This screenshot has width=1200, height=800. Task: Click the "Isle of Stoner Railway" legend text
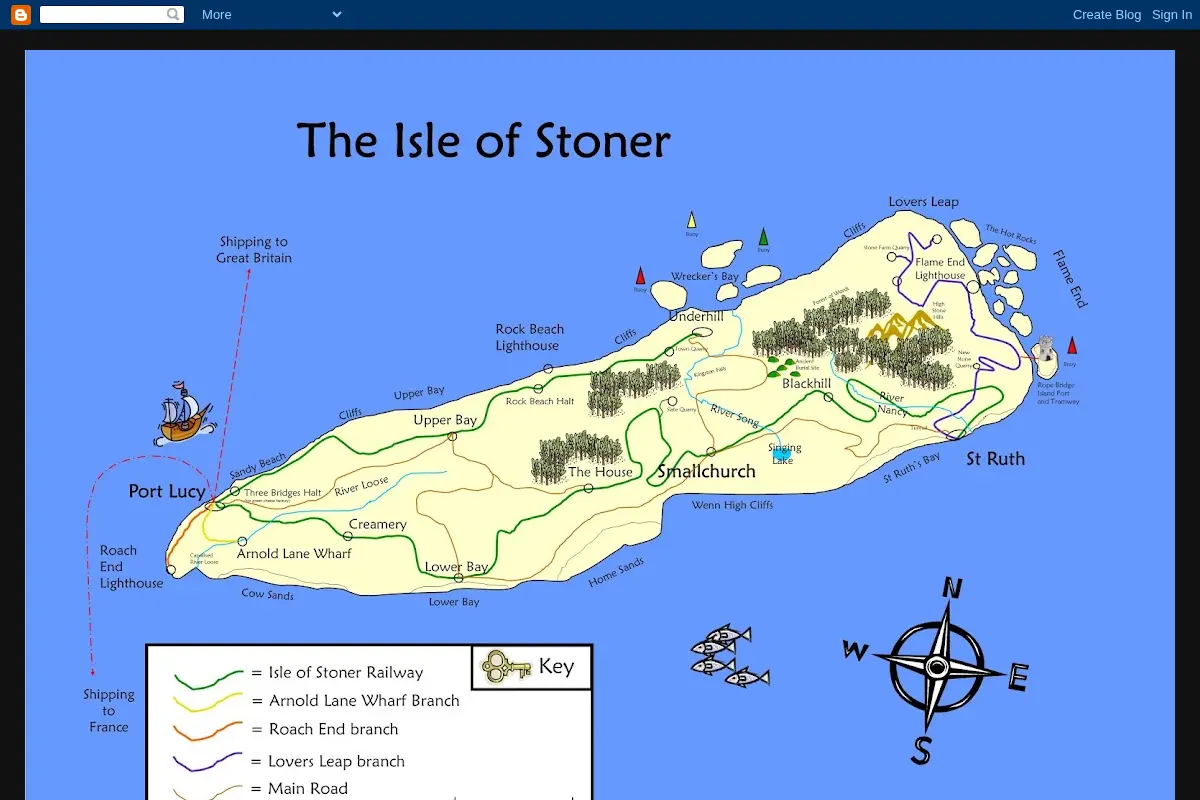tap(345, 673)
